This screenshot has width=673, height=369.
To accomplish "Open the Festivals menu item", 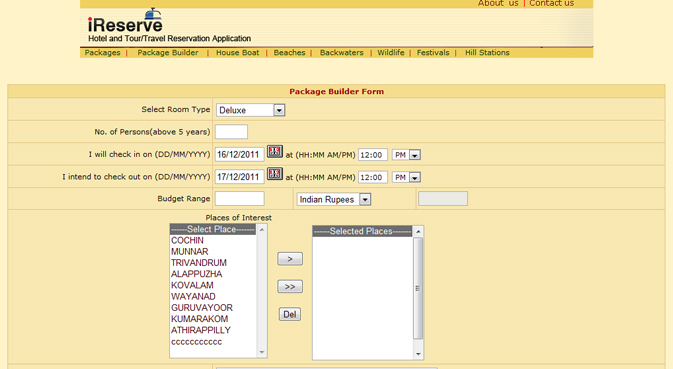I will click(x=433, y=52).
